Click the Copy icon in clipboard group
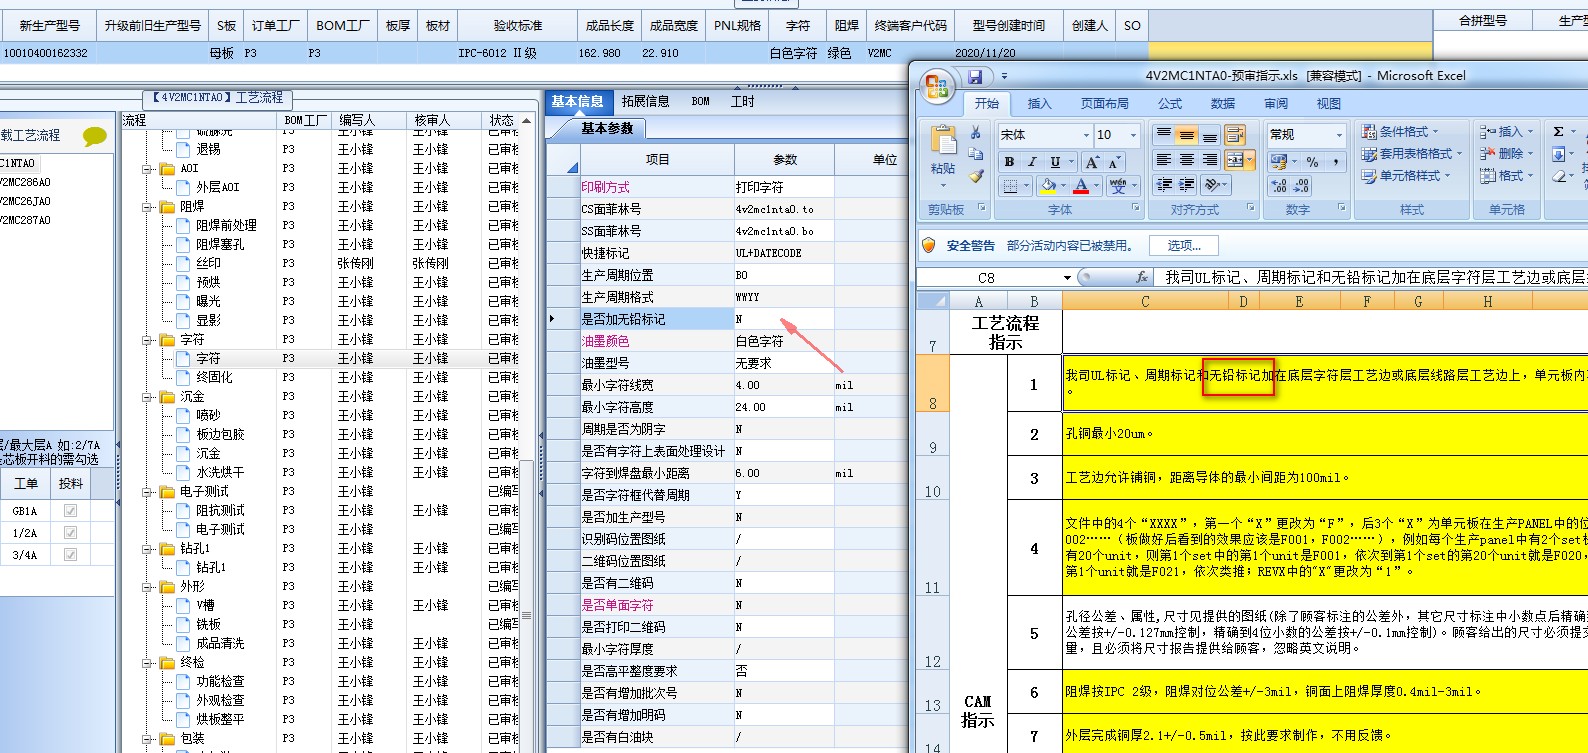Screen dimensions: 1588x753 (x=976, y=154)
